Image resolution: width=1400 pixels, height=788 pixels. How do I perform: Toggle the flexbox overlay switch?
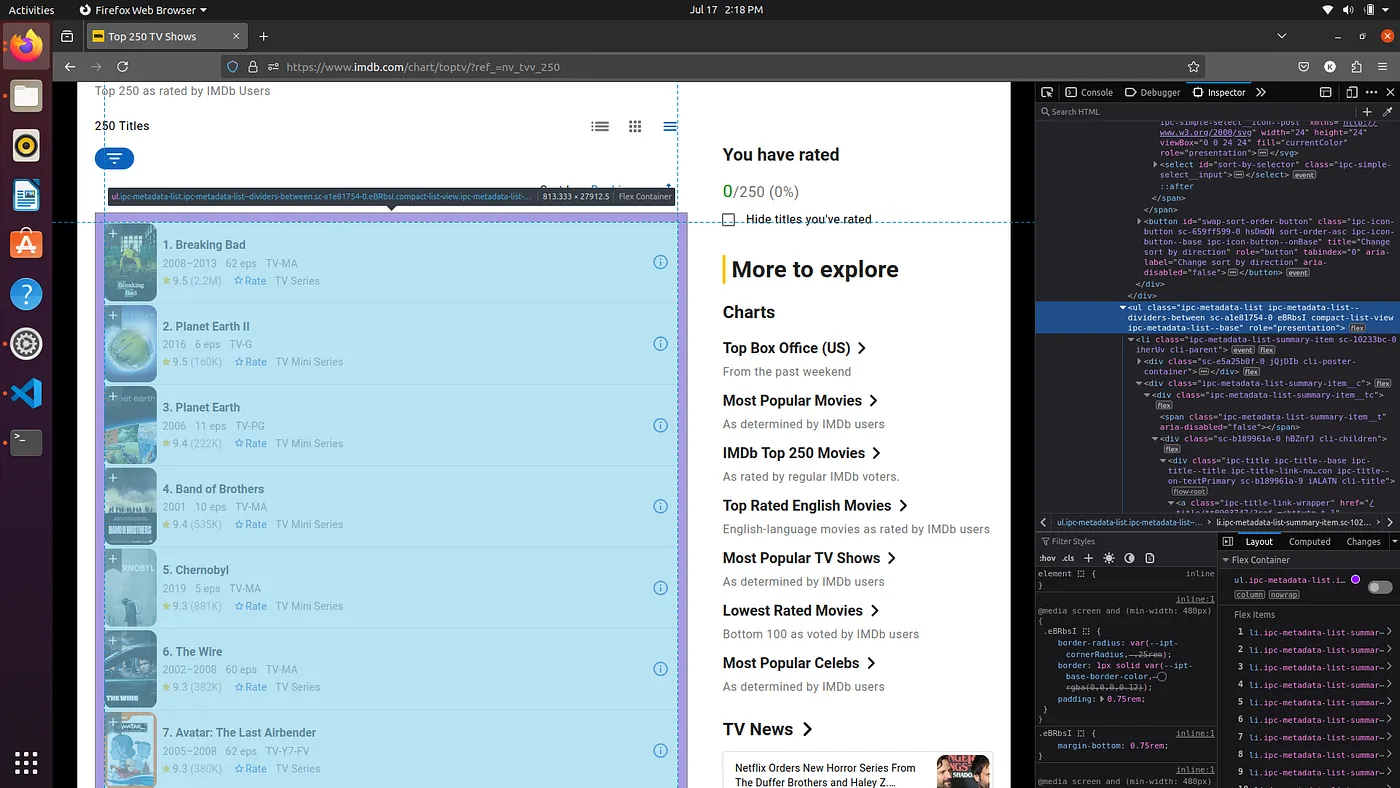(x=1380, y=587)
